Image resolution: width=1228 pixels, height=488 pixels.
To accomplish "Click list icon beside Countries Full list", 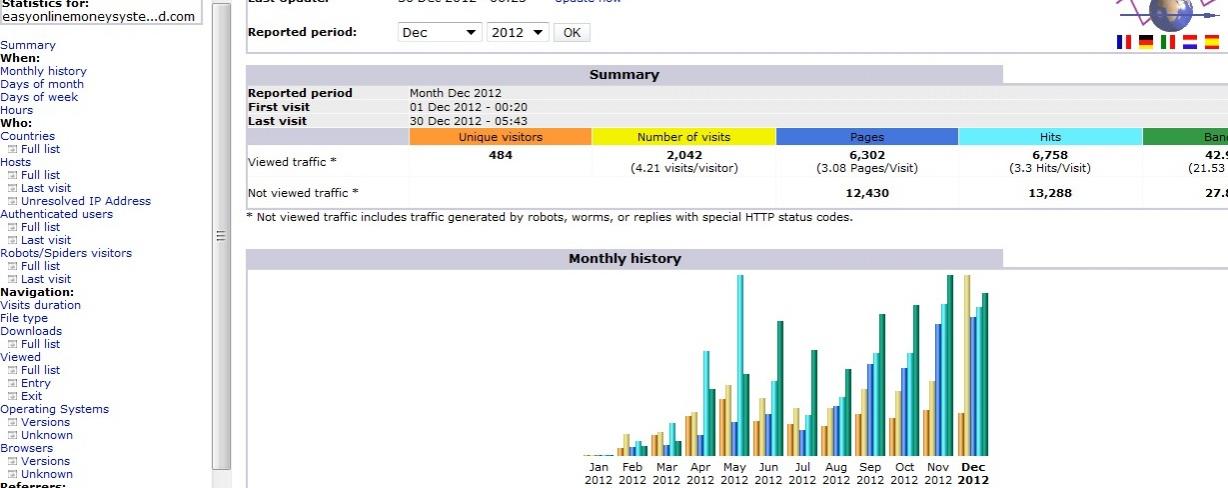I will coord(13,149).
